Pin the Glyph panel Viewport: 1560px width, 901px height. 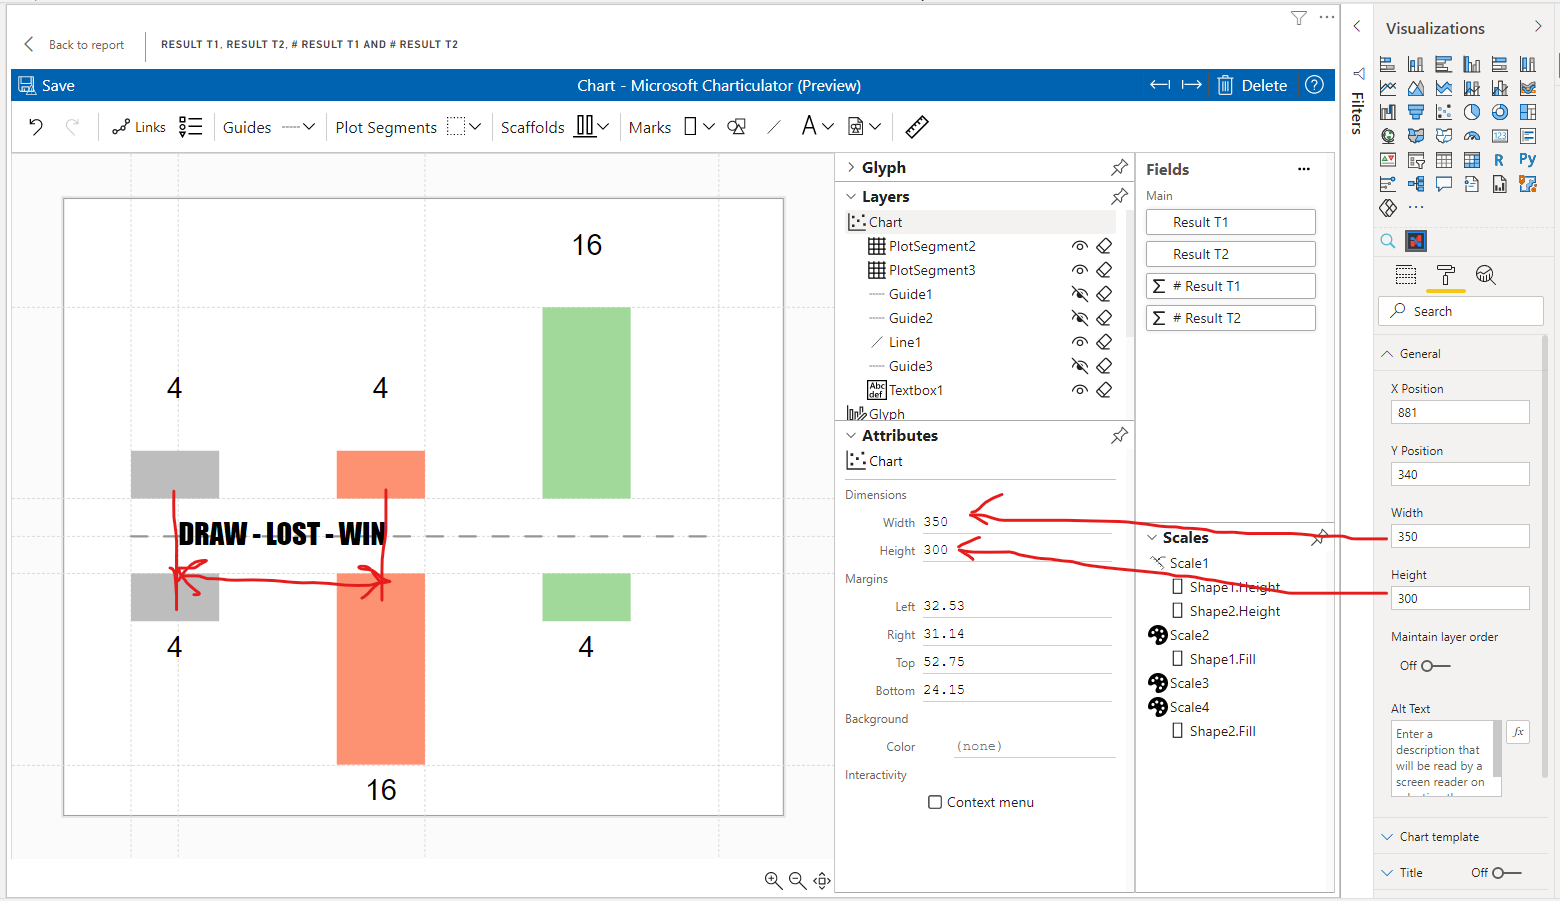1119,168
